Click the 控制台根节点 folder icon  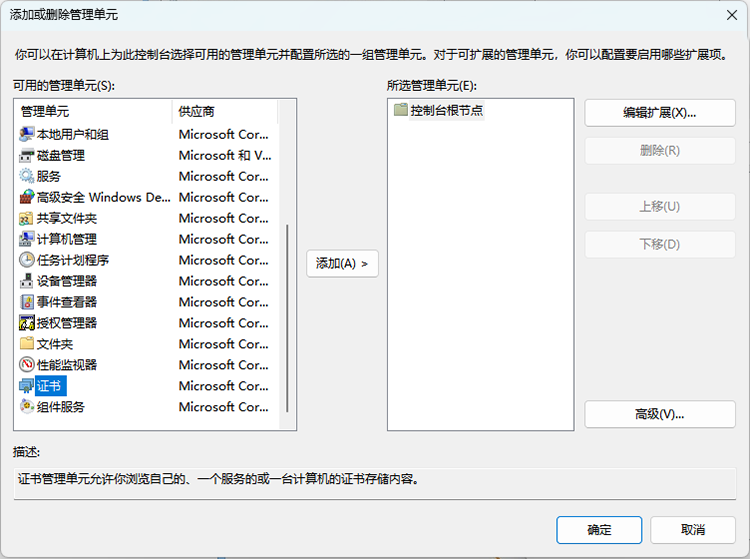[400, 110]
